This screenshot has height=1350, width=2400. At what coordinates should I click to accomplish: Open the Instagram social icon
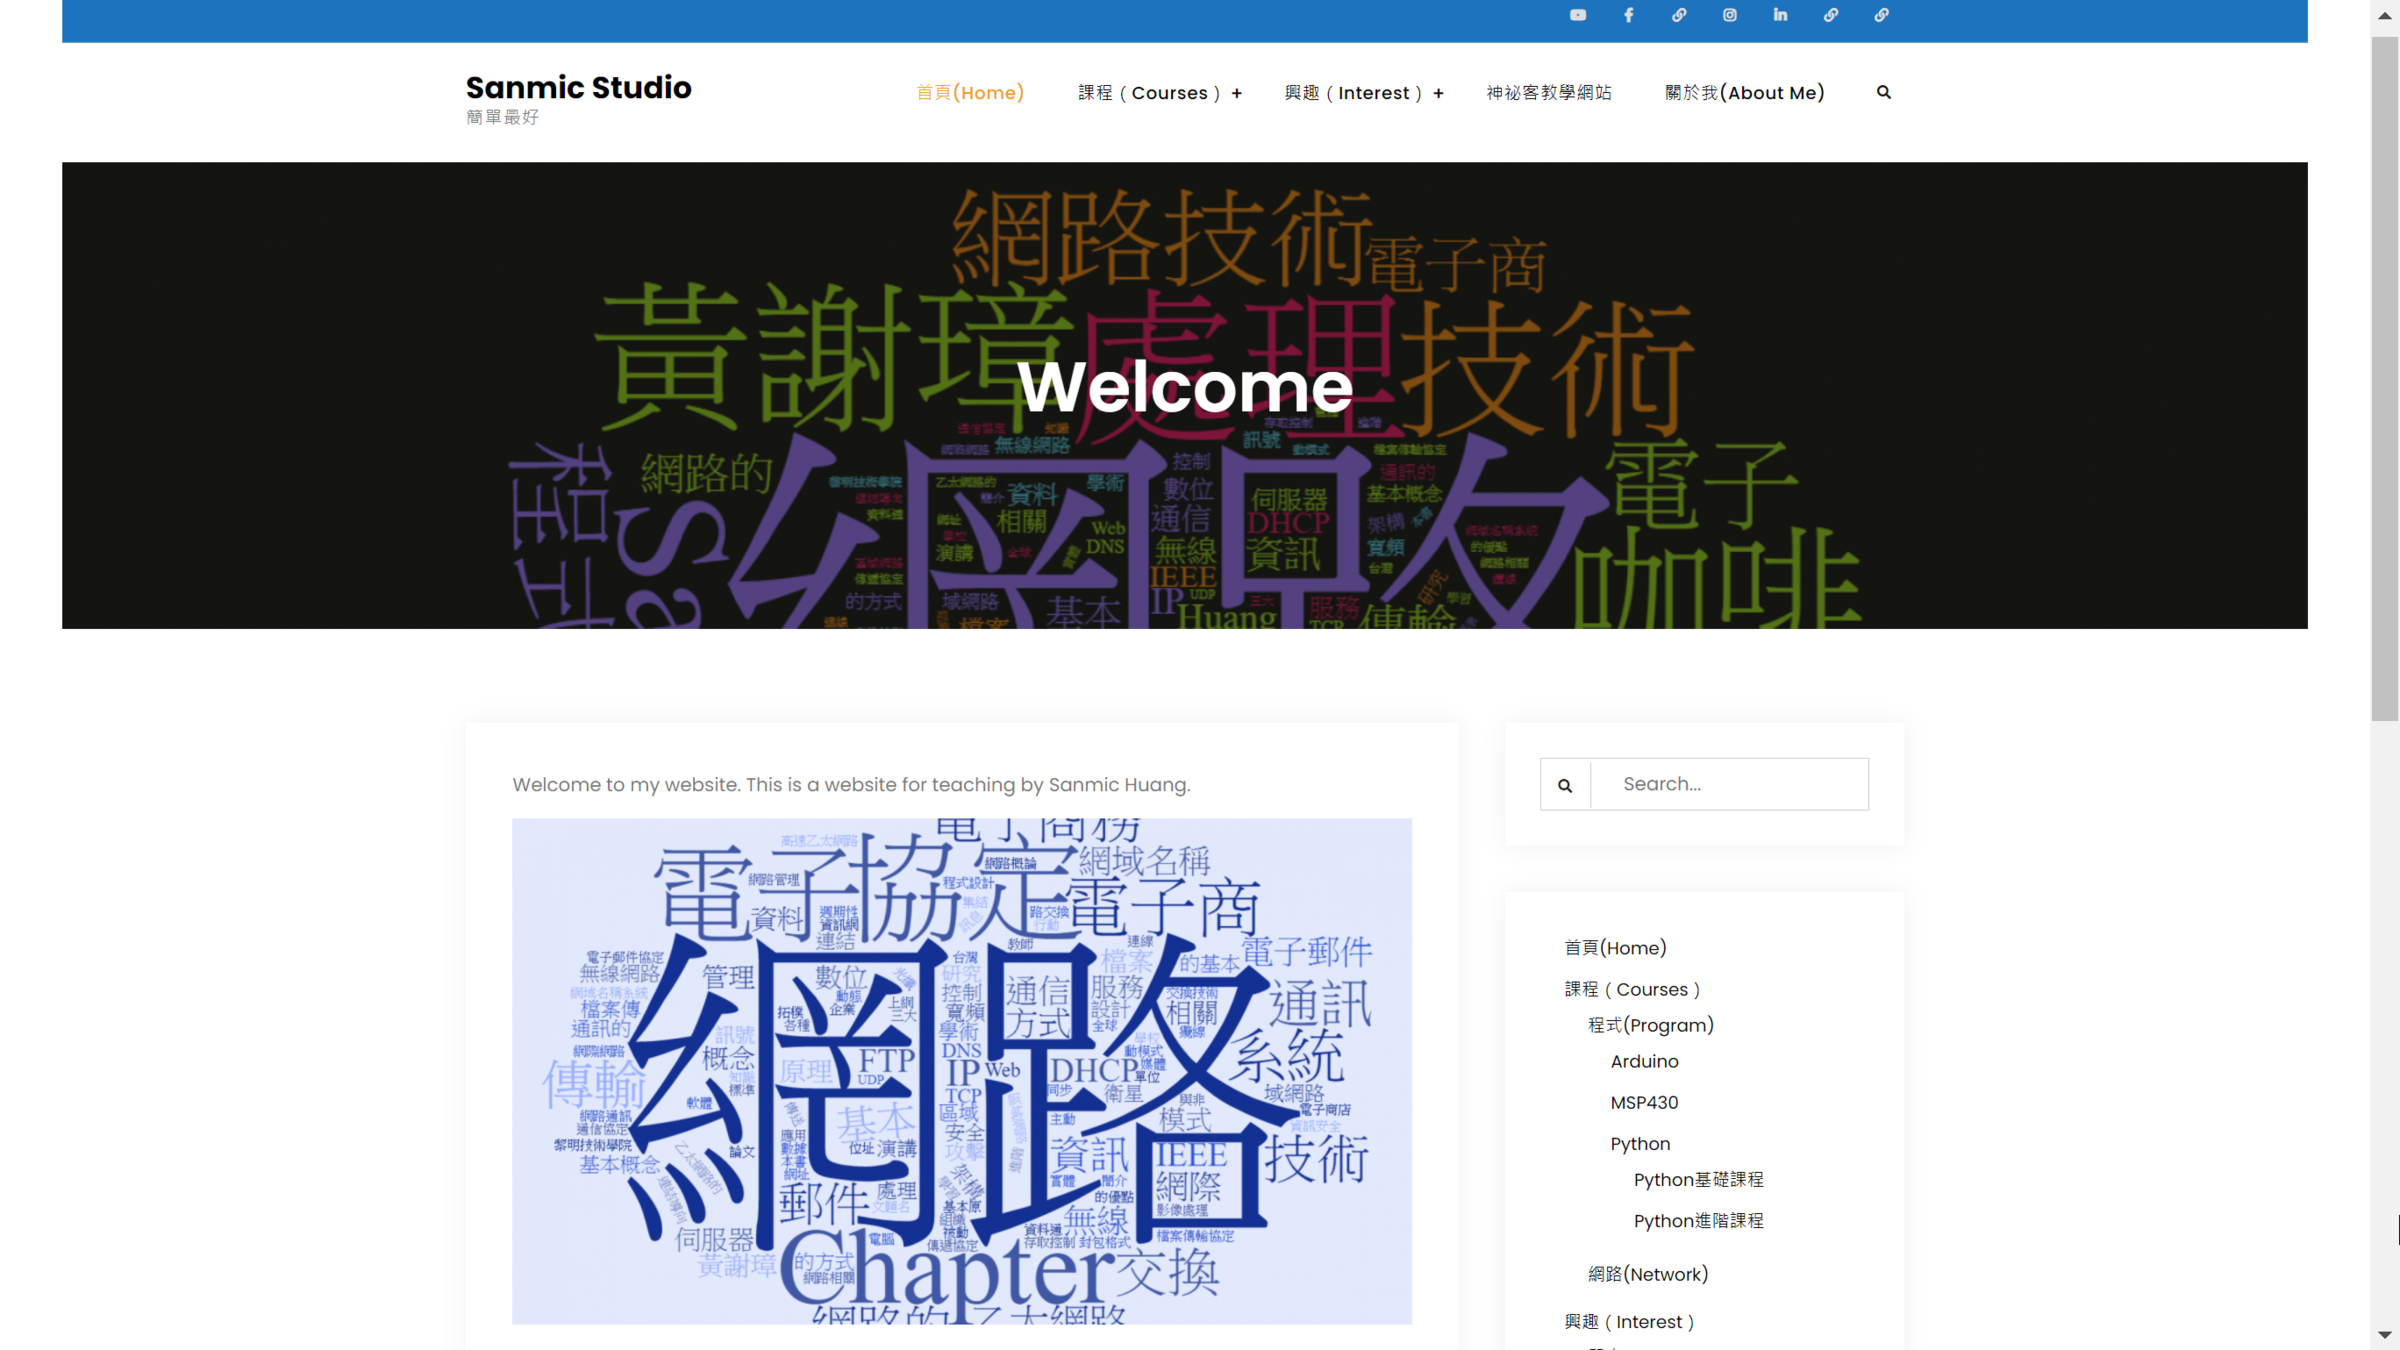pos(1730,15)
